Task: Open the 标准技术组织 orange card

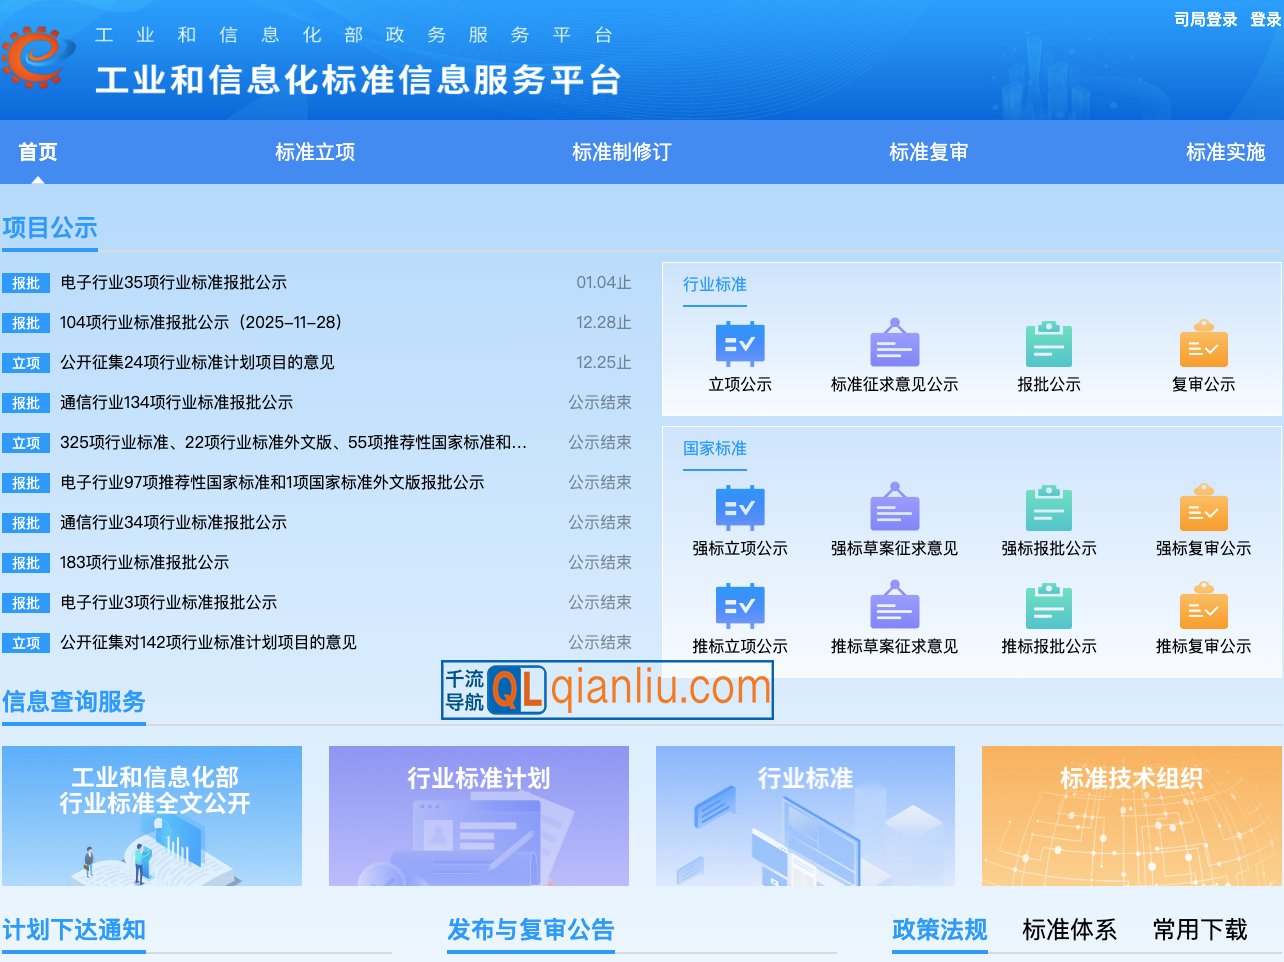Action: (1131, 814)
